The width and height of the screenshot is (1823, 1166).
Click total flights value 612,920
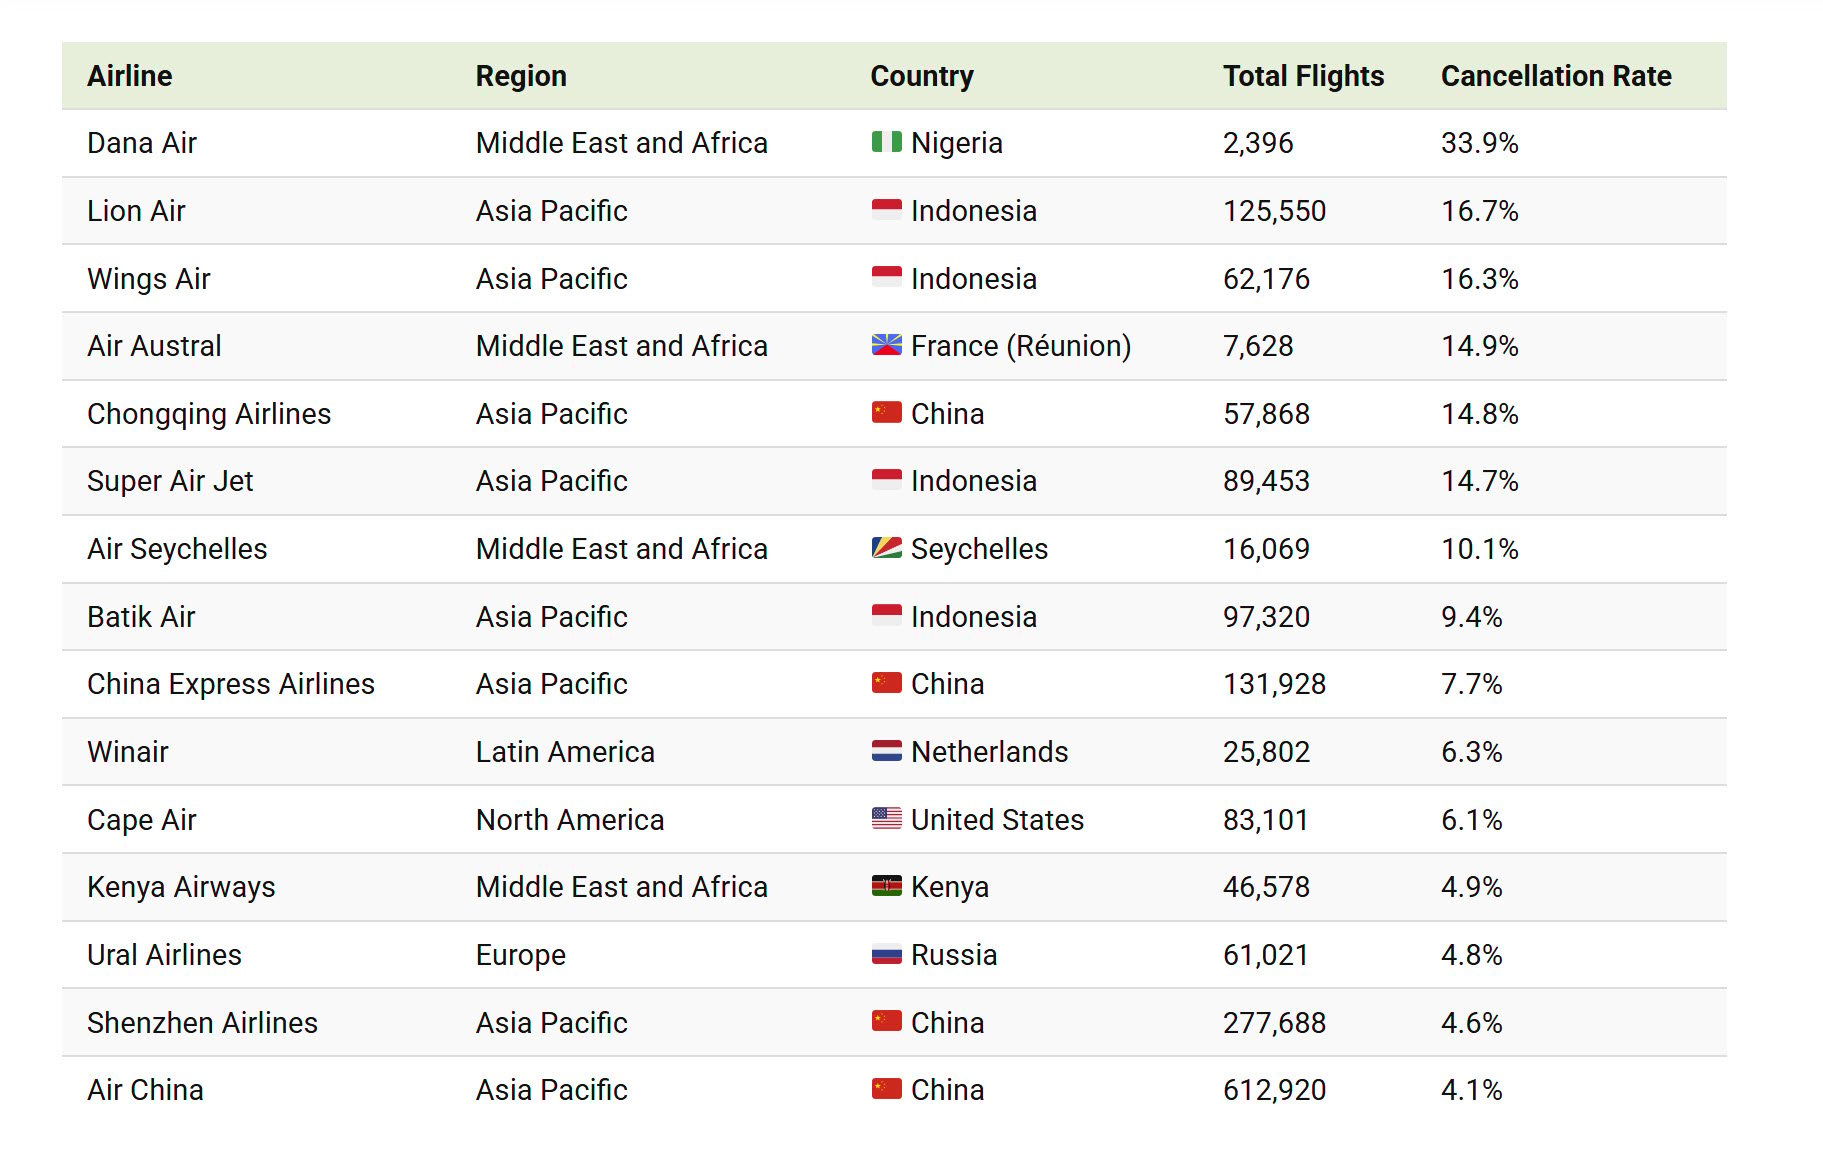[1275, 1090]
